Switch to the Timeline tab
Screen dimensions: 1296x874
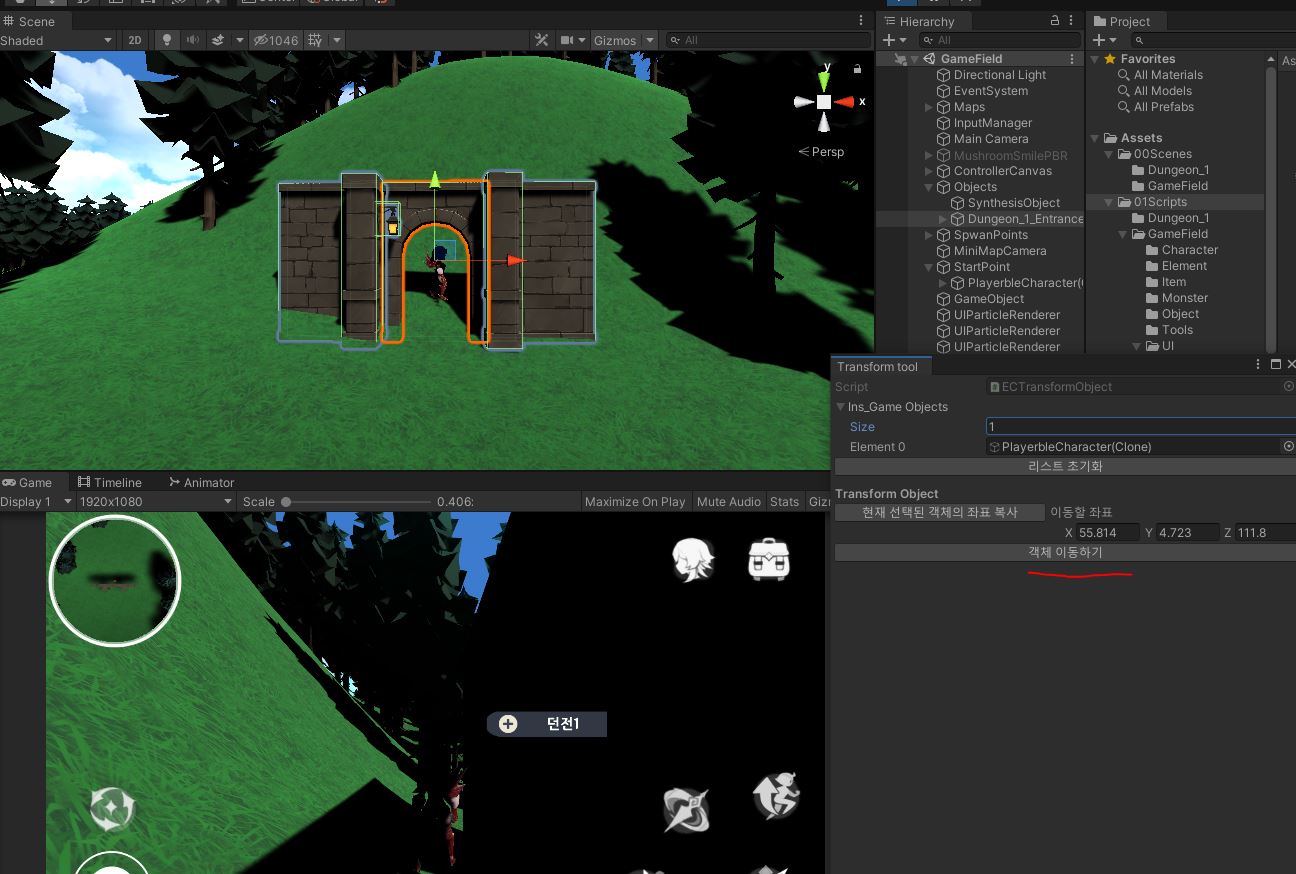pos(110,482)
